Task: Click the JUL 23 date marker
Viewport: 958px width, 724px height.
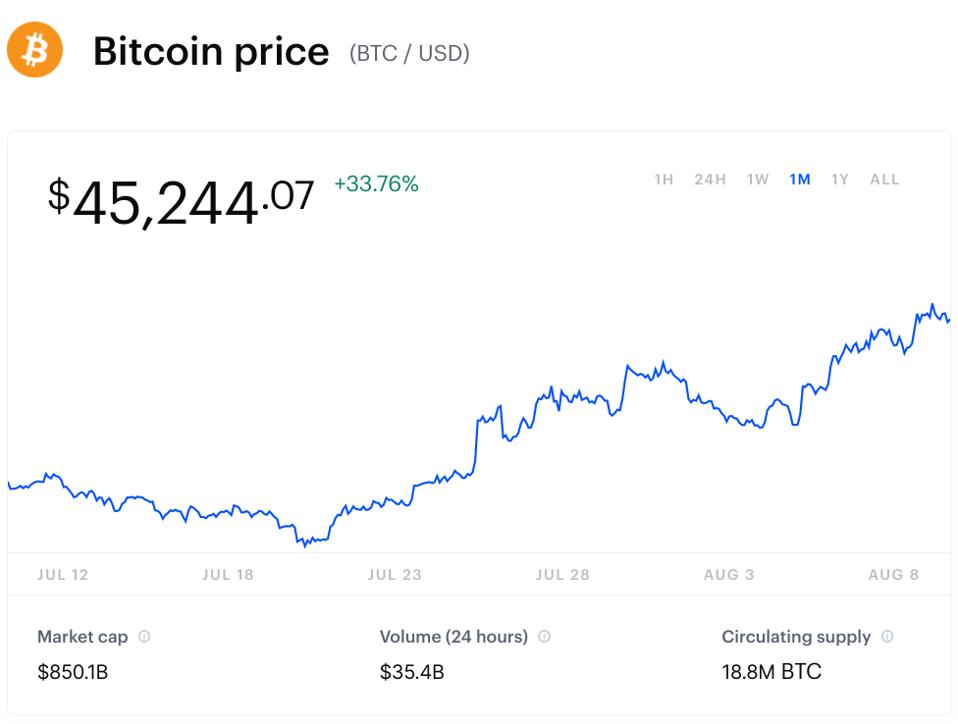Action: coord(395,575)
